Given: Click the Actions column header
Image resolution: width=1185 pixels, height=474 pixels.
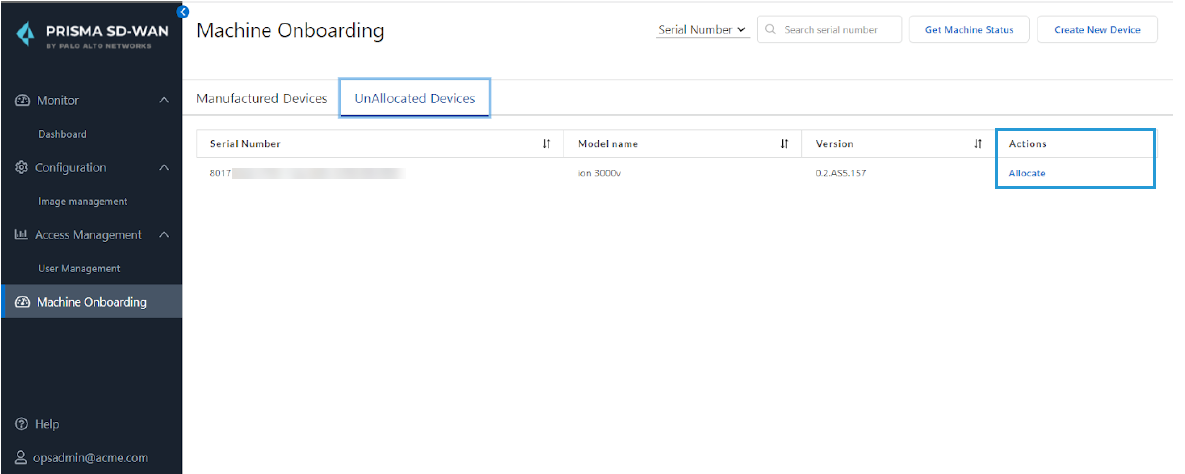Looking at the screenshot, I should (1028, 144).
